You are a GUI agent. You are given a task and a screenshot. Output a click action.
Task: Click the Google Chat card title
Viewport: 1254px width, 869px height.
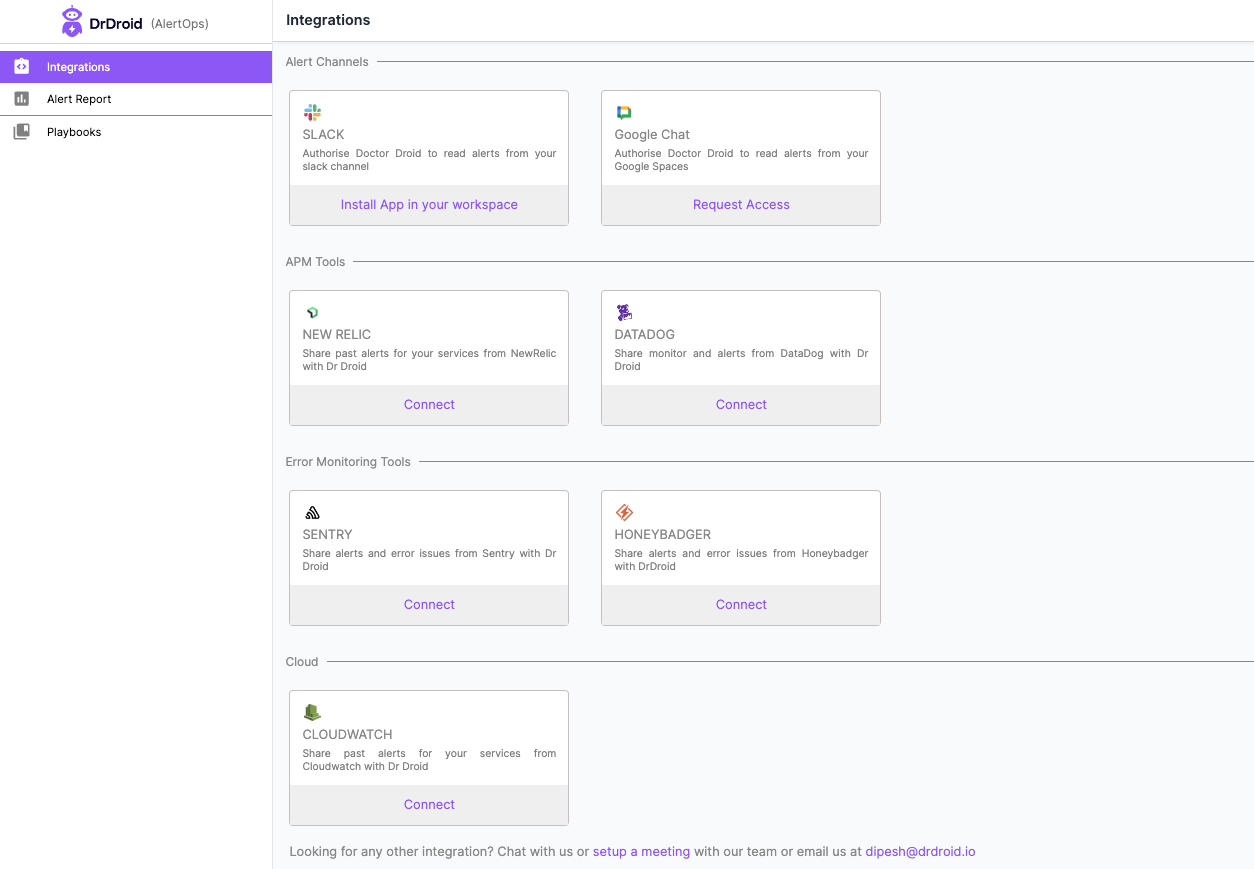tap(652, 135)
